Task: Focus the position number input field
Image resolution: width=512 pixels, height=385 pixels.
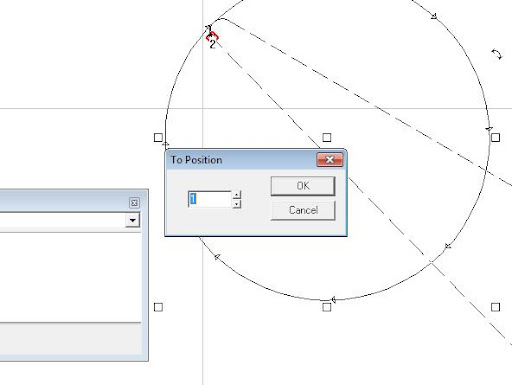Action: [x=210, y=199]
